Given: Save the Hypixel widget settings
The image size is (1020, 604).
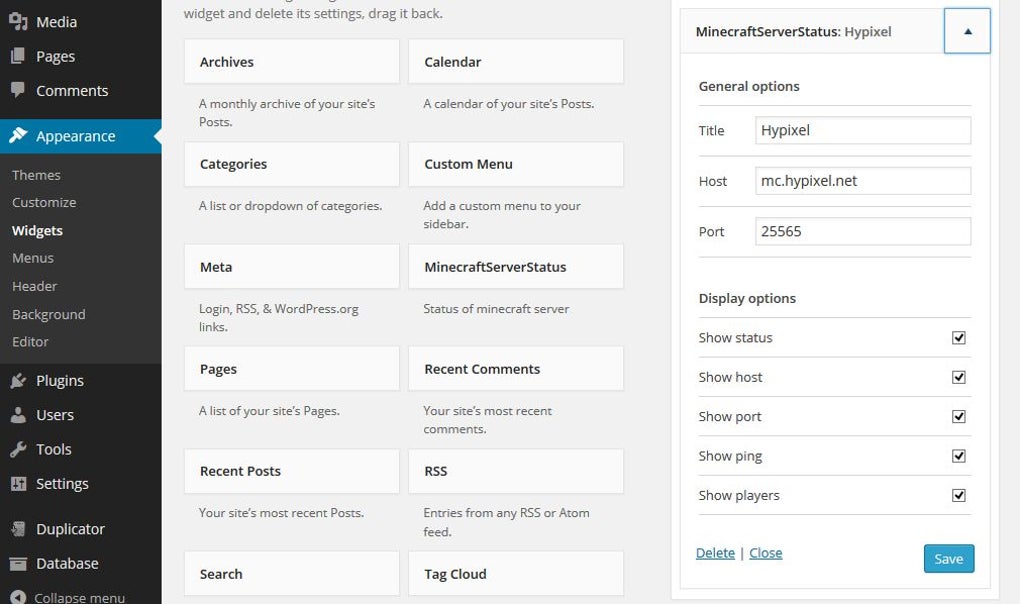Looking at the screenshot, I should pyautogui.click(x=947, y=558).
